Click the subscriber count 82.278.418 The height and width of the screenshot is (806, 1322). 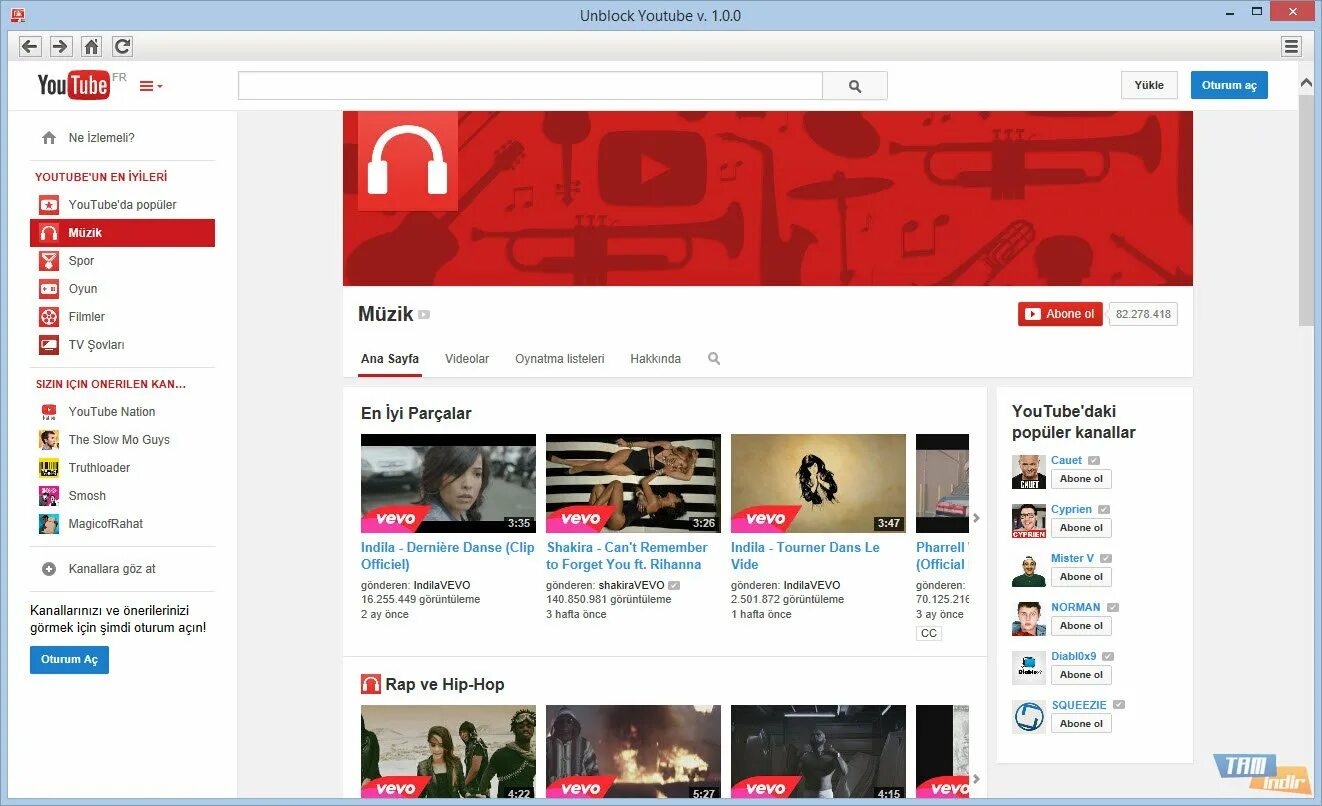tap(1143, 314)
